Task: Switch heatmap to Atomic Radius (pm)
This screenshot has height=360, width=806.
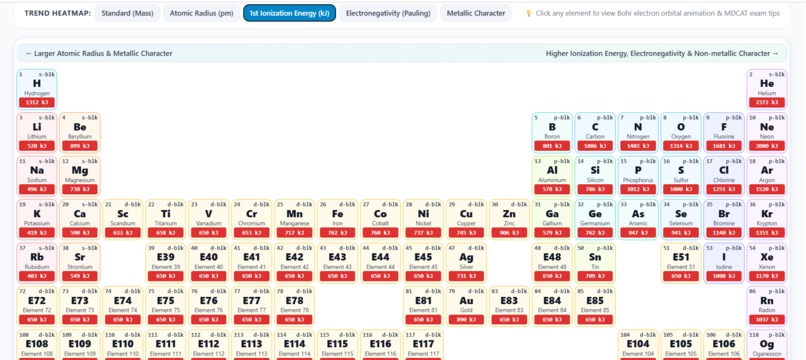Action: point(202,13)
